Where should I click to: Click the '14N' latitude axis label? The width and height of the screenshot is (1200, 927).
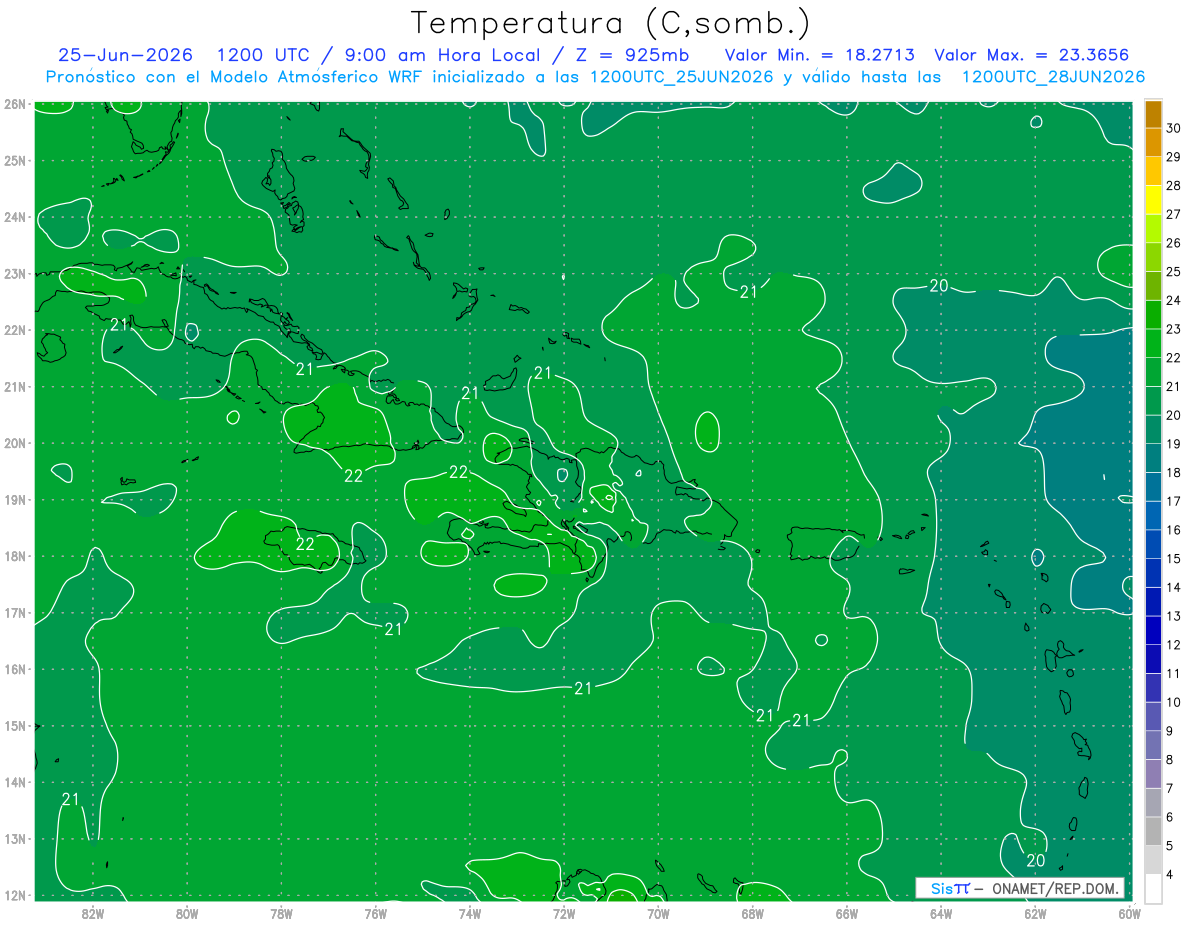pyautogui.click(x=14, y=782)
